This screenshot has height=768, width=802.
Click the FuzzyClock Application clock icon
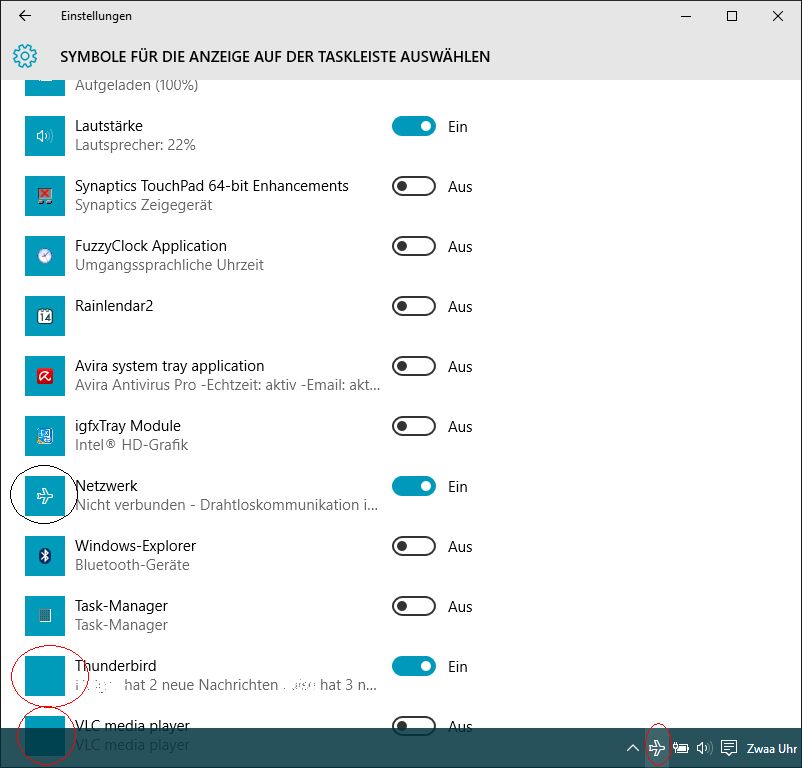45,256
